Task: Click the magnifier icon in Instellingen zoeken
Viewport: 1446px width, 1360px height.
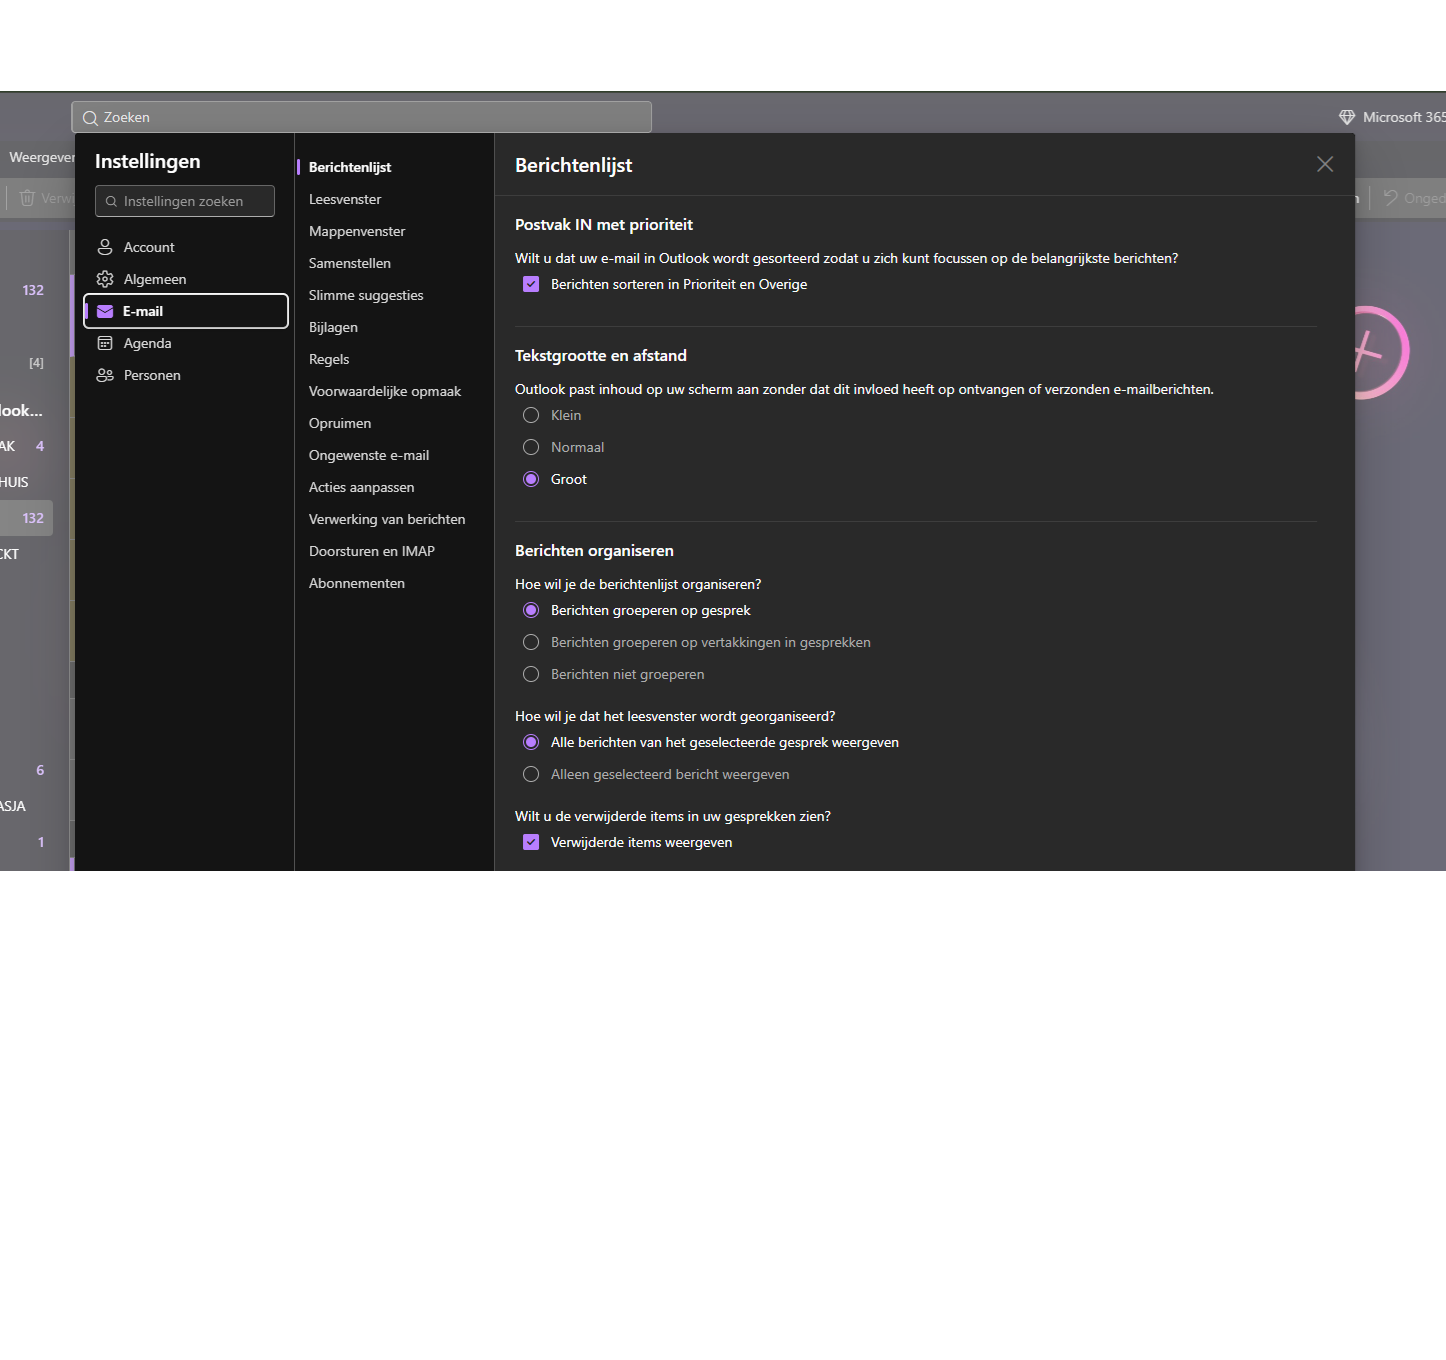Action: click(111, 201)
